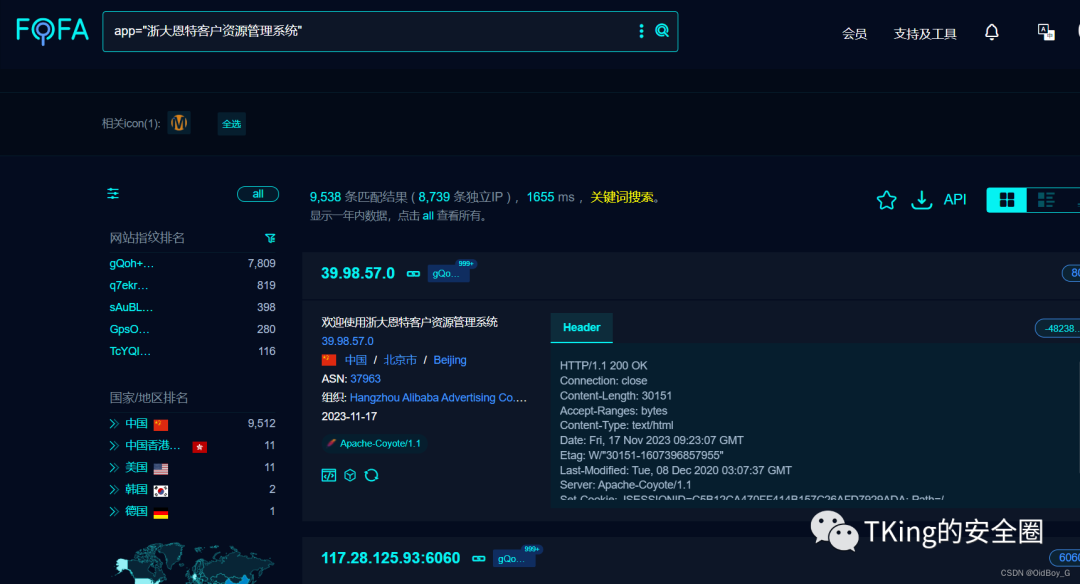Click the all link in results note
This screenshot has height=584, width=1080.
point(428,216)
